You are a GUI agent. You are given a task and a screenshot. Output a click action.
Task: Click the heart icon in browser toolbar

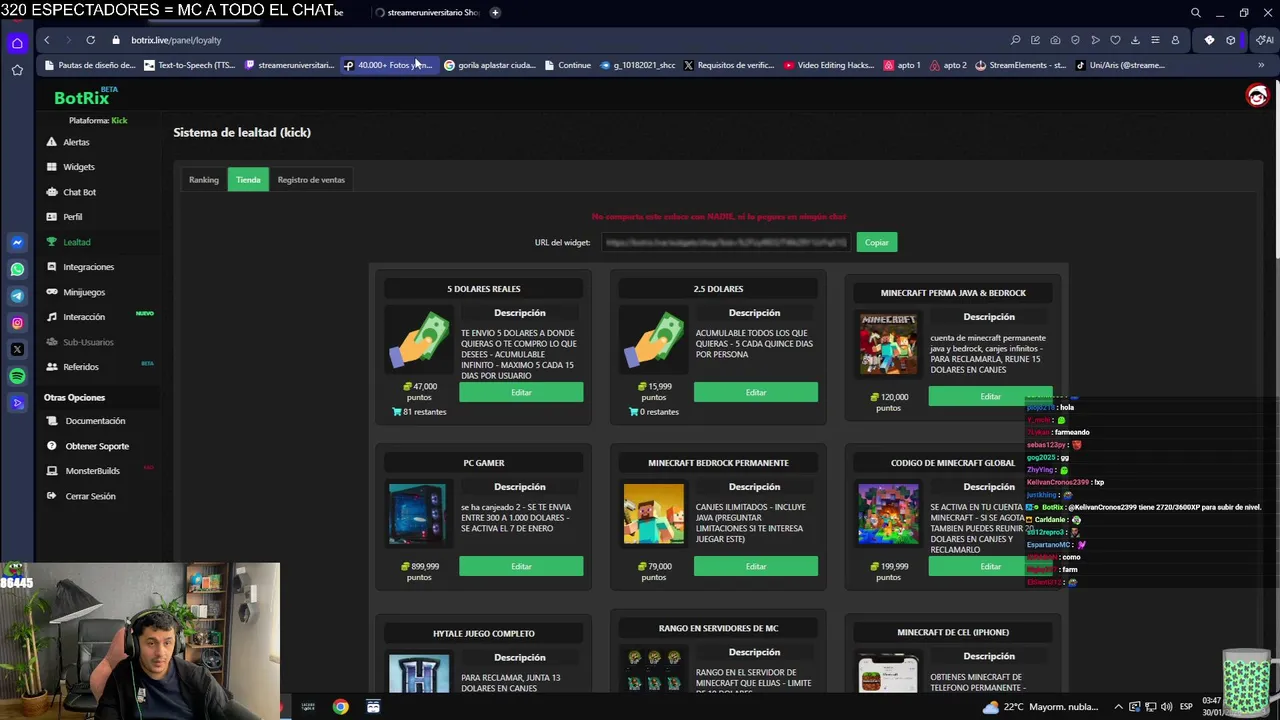1115,40
